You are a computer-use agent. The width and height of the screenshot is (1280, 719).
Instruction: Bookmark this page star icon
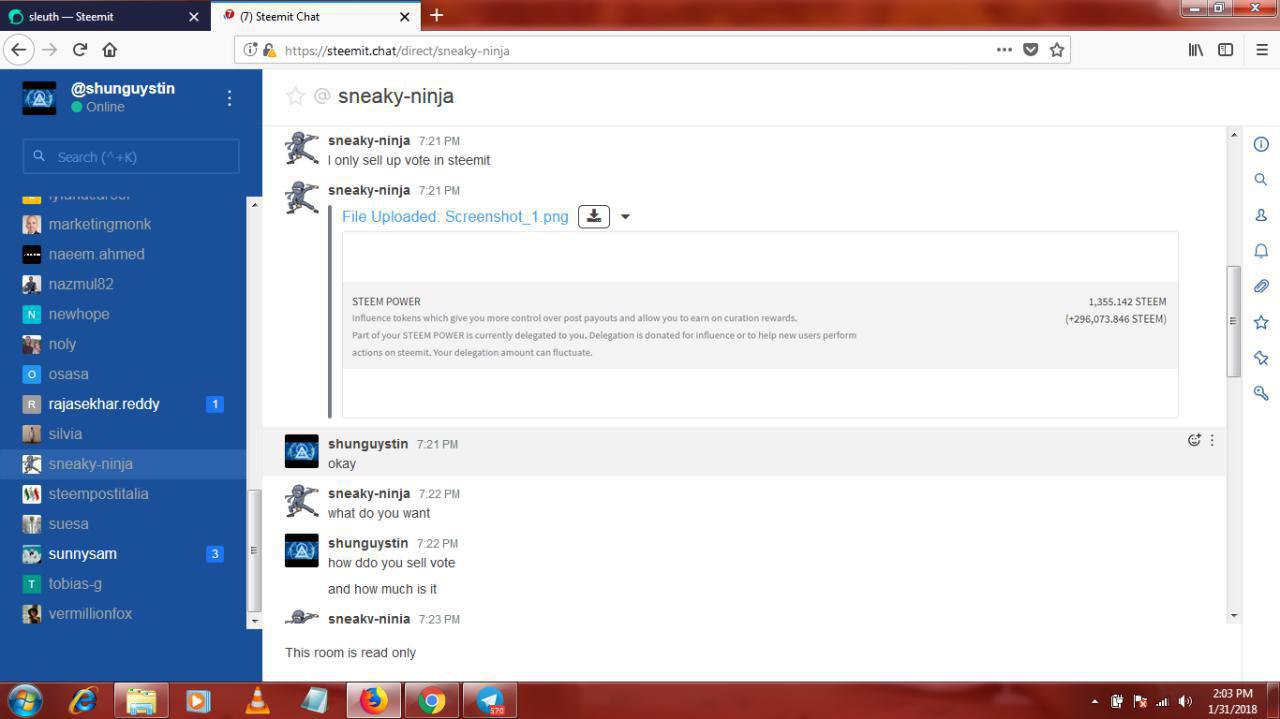tap(1057, 50)
